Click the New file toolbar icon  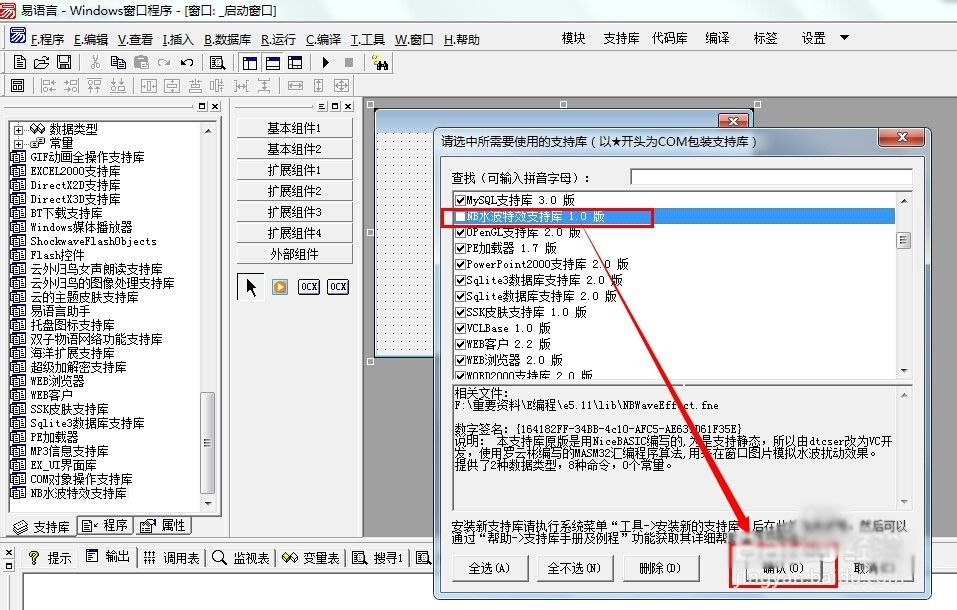(x=18, y=63)
